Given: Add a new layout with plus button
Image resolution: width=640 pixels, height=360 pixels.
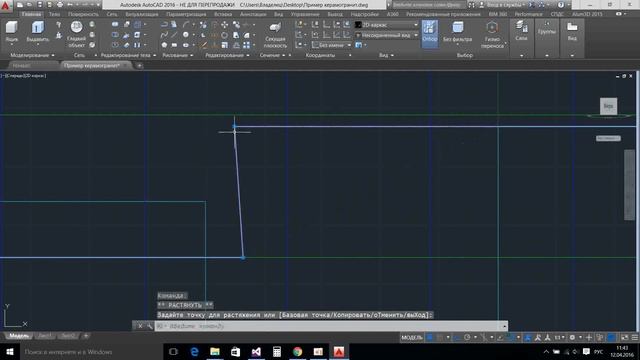Looking at the screenshot, I should click(x=86, y=336).
